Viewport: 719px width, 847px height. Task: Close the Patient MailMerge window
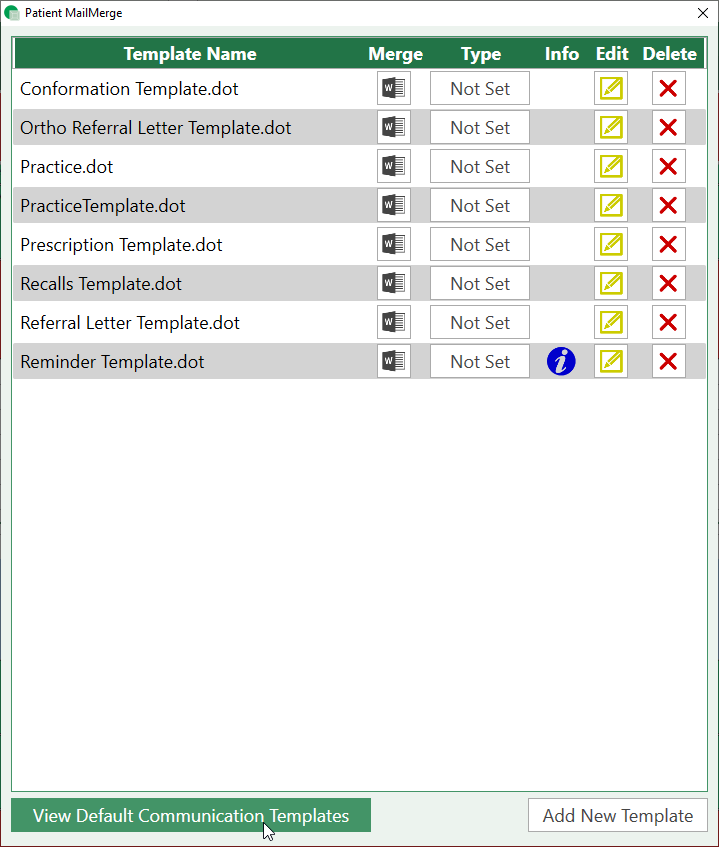point(701,13)
